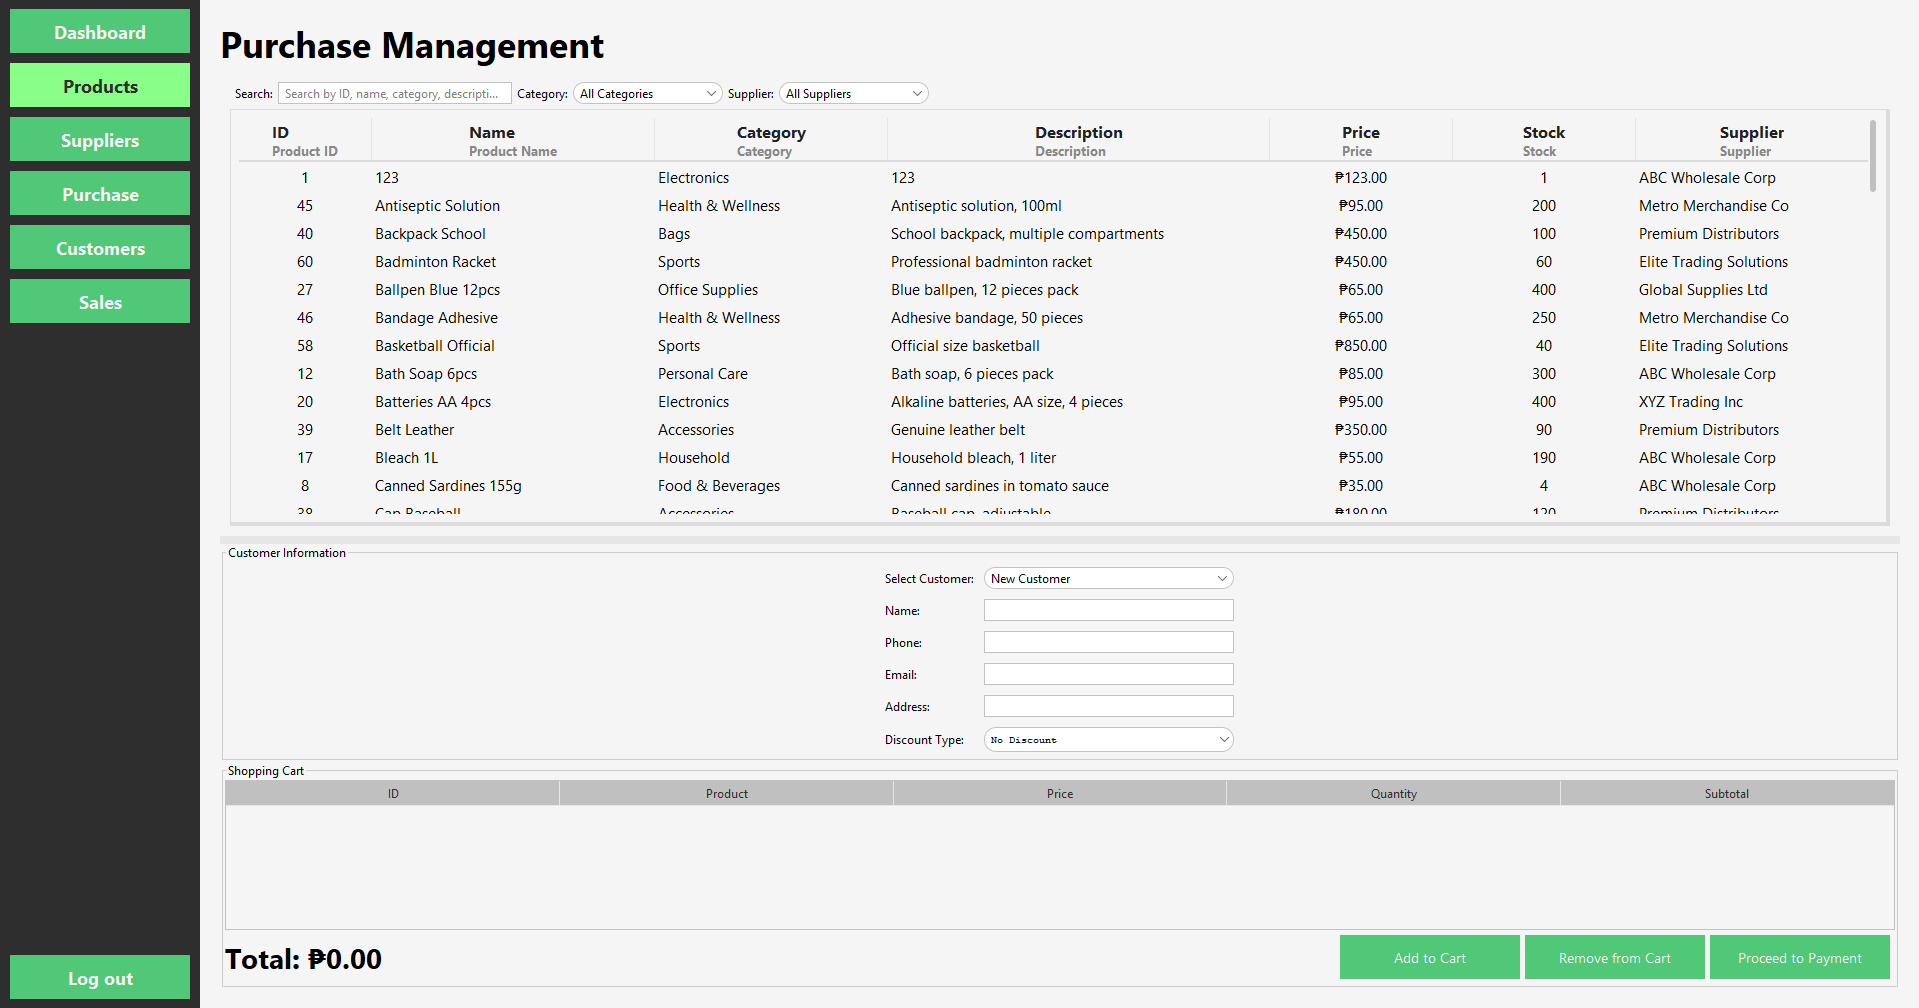Click Proceed to Payment

coord(1799,957)
